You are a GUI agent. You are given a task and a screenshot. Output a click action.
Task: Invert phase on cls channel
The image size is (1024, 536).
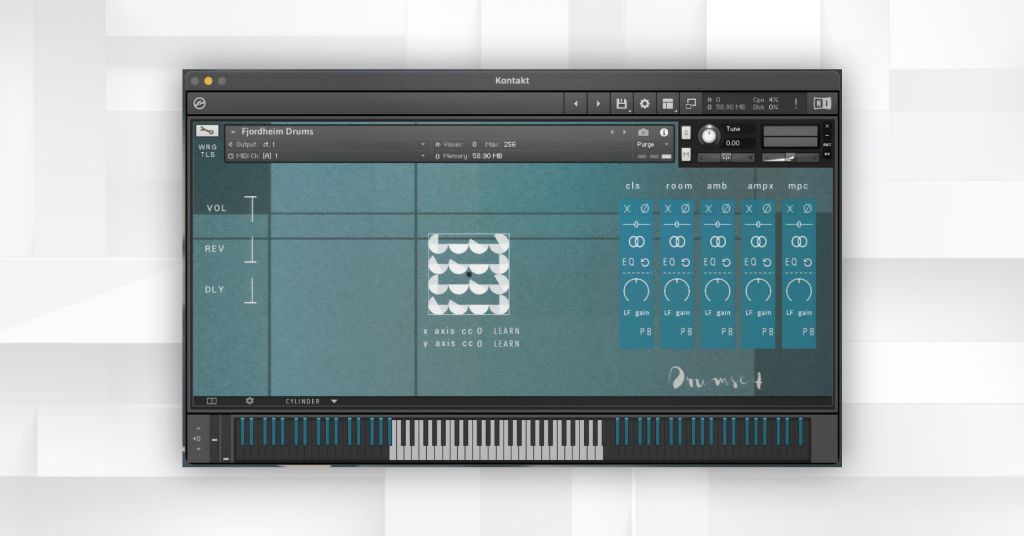645,208
